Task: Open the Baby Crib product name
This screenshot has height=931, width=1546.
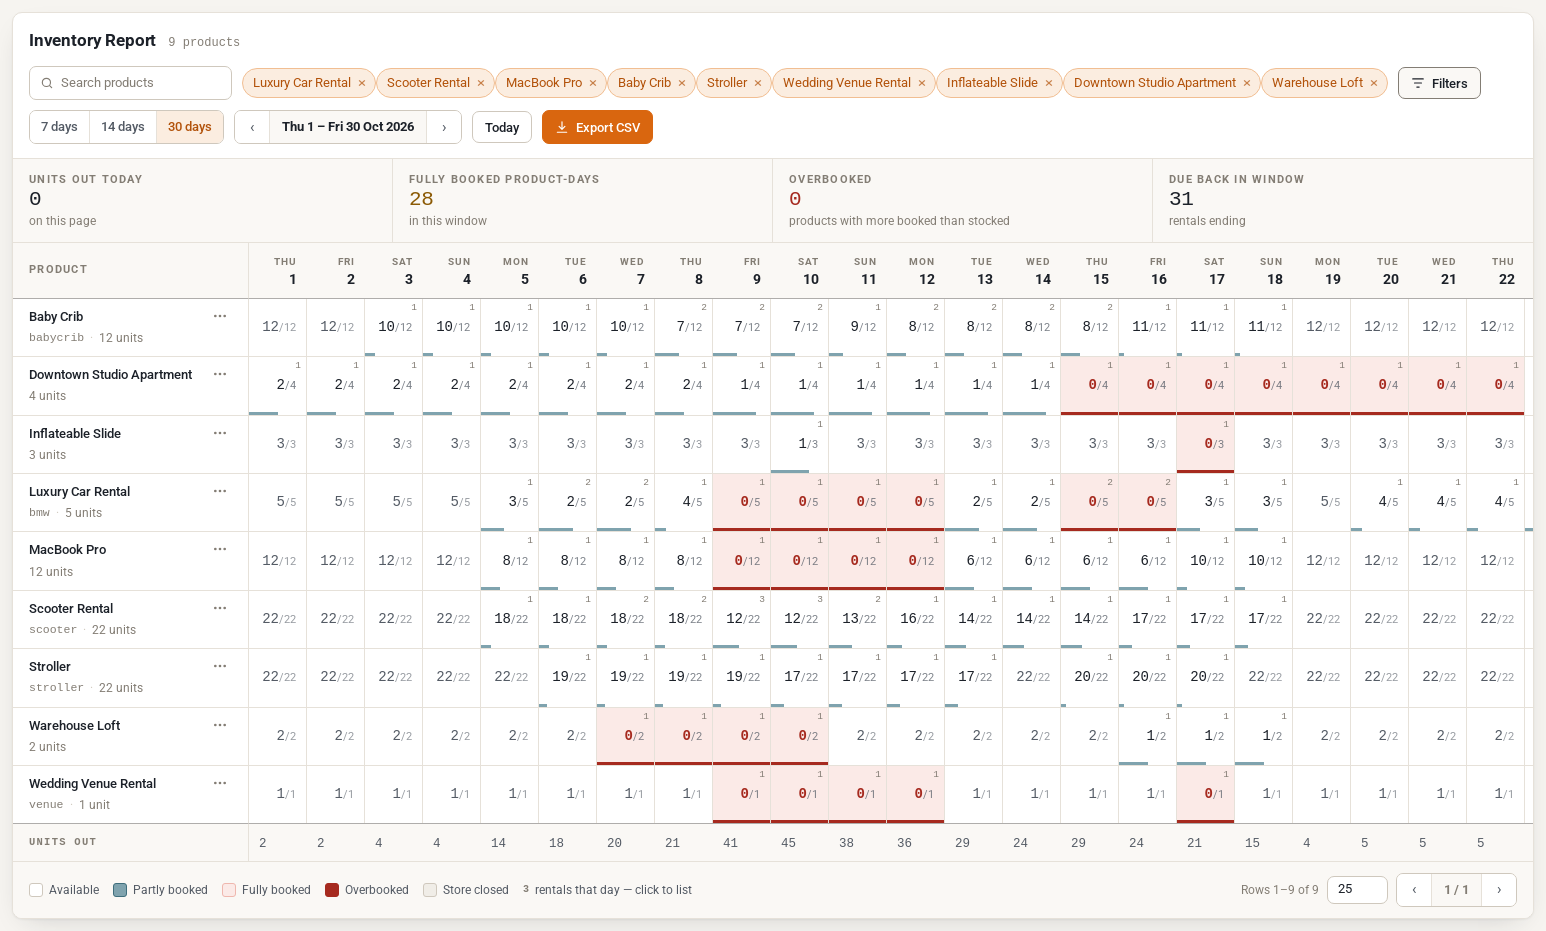Action: point(56,316)
